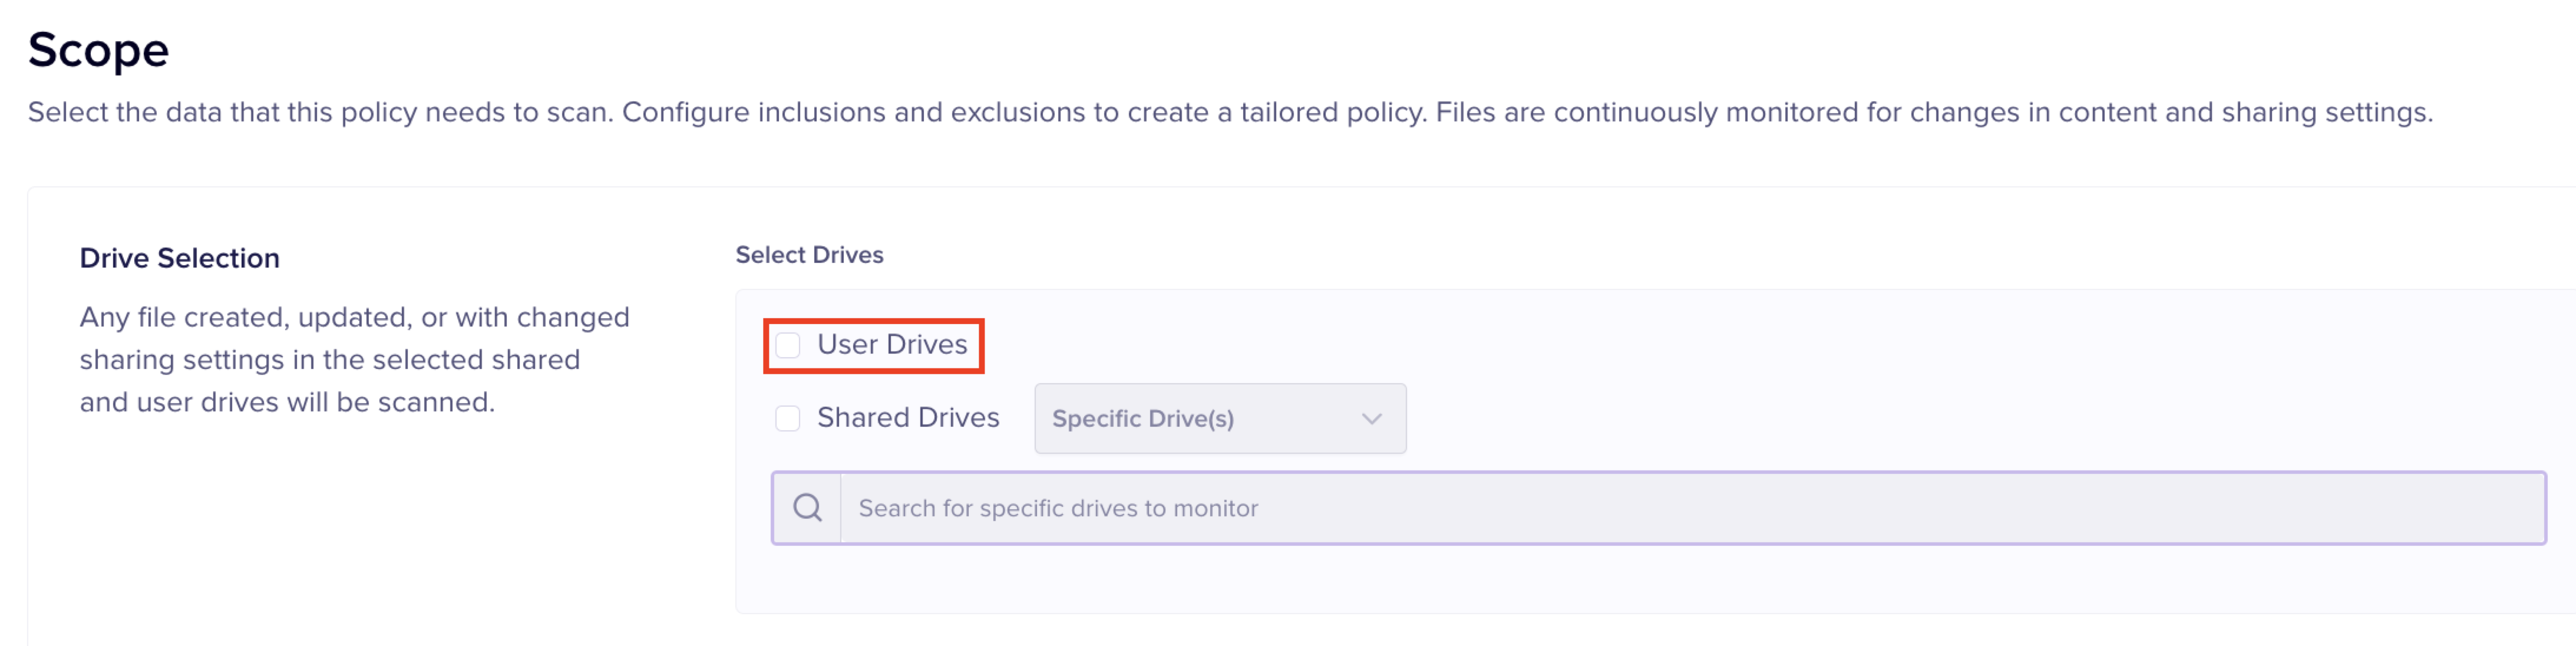Click the 'Any file created, updated' text line
The width and height of the screenshot is (2576, 646).
(x=354, y=317)
